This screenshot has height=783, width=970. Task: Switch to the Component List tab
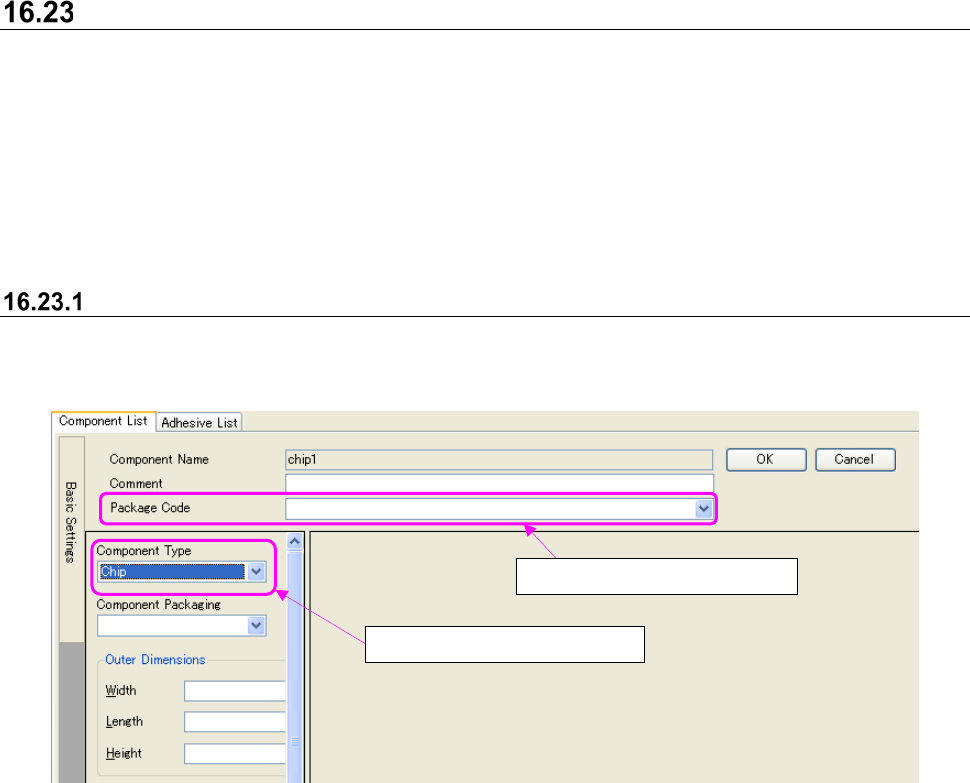pos(103,421)
